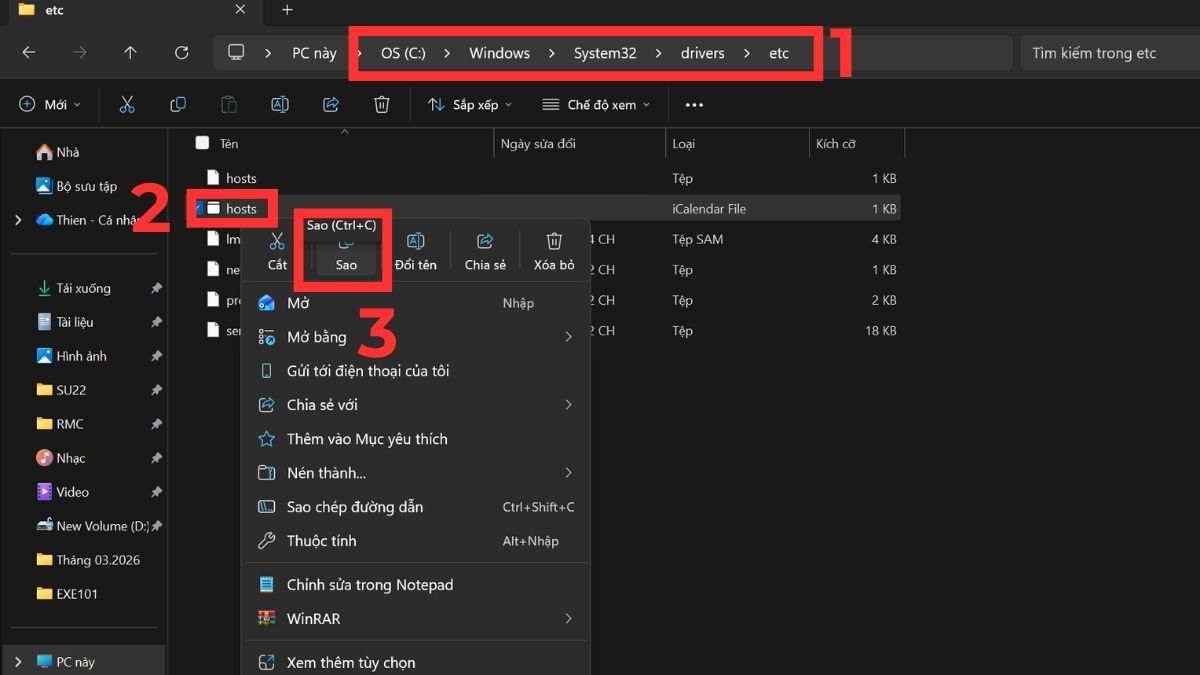Click the Tìm kiếm trong etc search field
The height and width of the screenshot is (675, 1200).
1100,52
